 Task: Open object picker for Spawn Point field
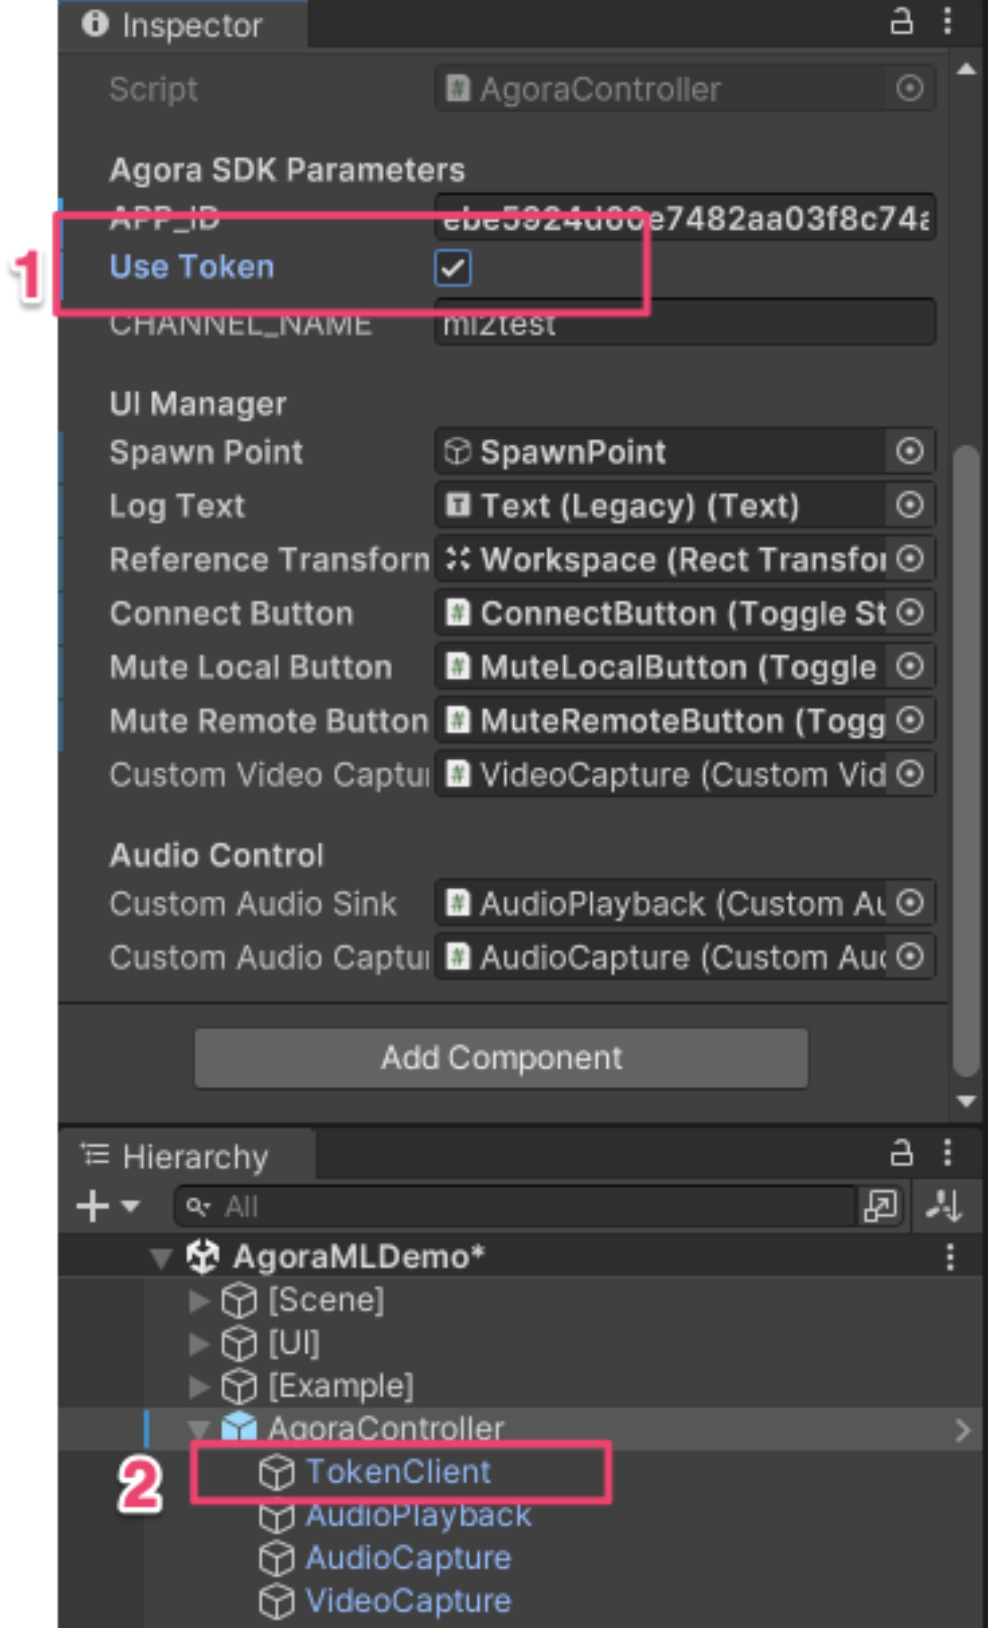coord(909,451)
